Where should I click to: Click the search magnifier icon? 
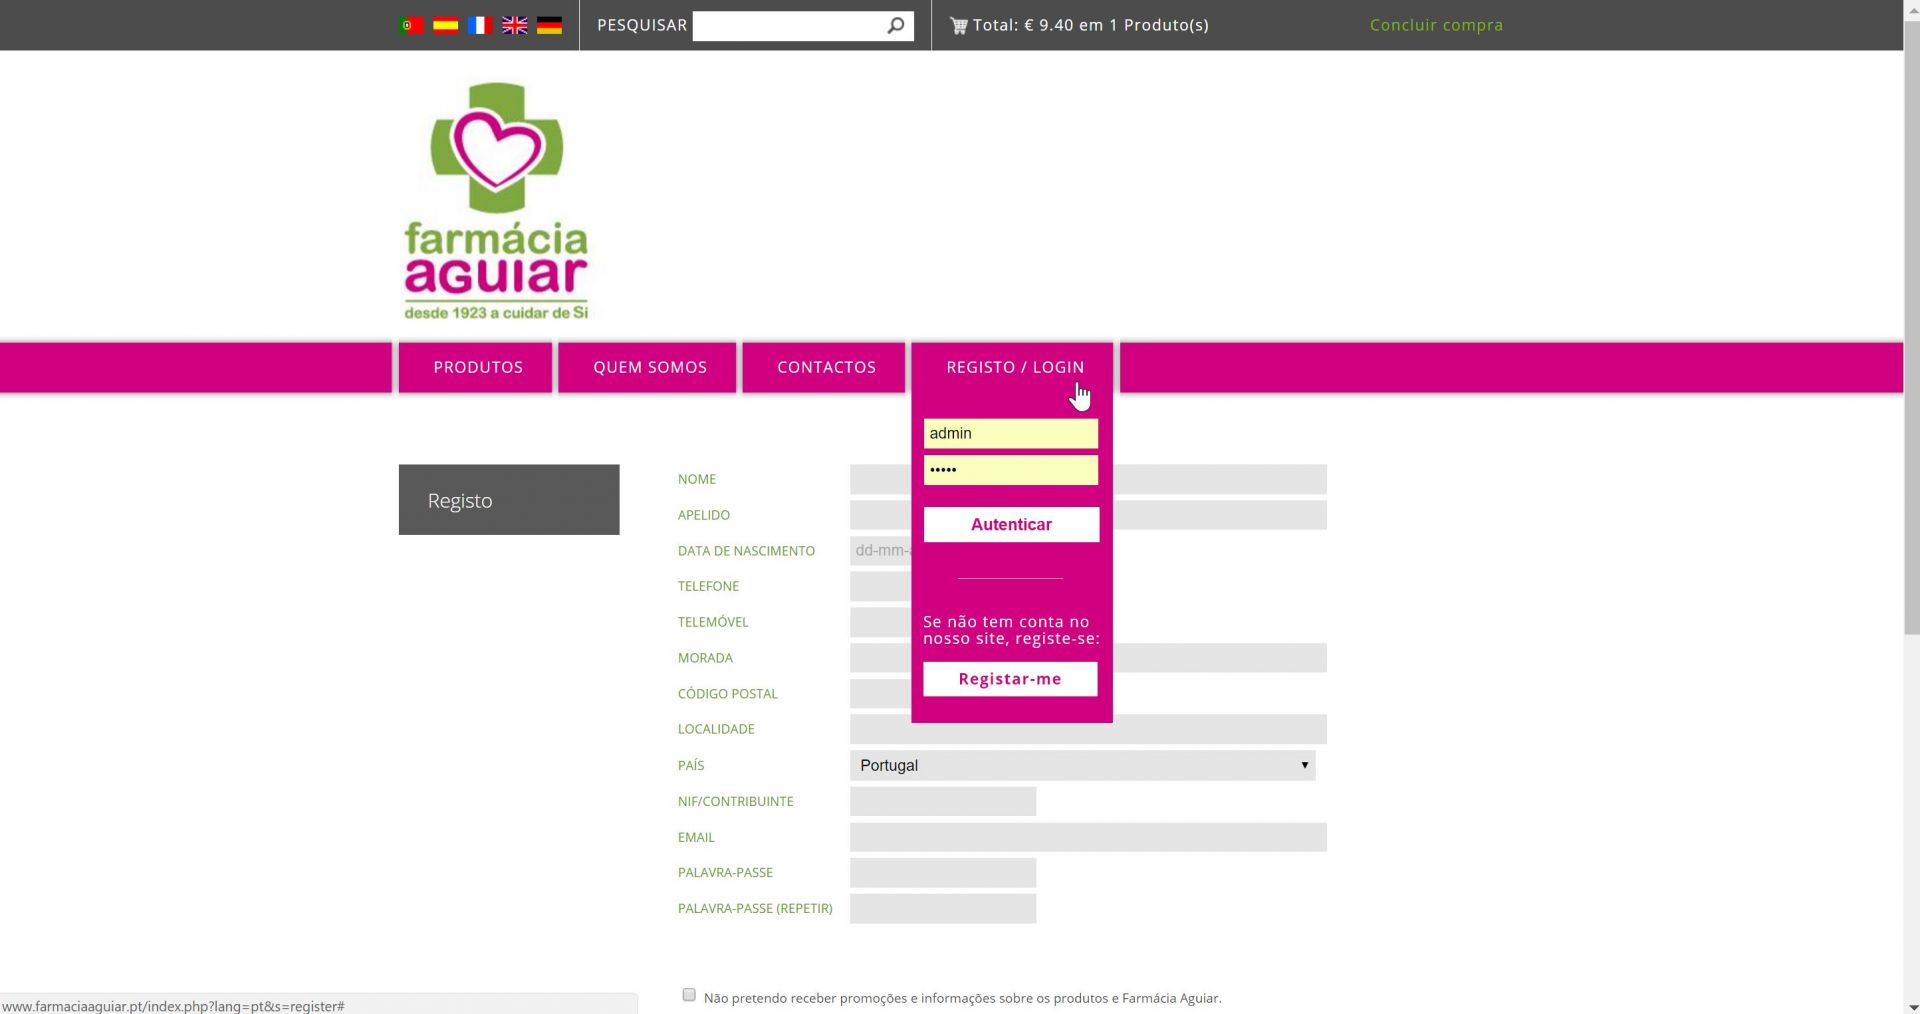[x=896, y=25]
